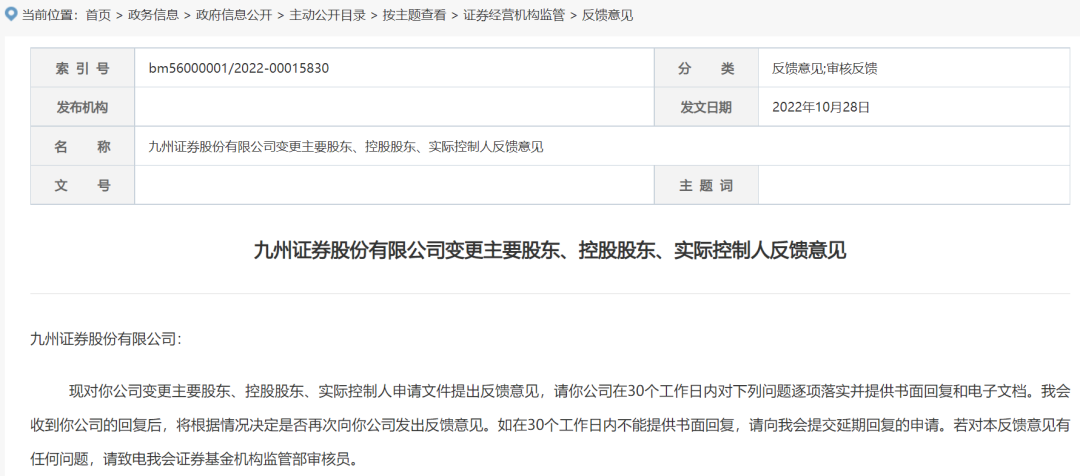Select the document name in the 名称 row
This screenshot has width=1080, height=476.
(346, 147)
